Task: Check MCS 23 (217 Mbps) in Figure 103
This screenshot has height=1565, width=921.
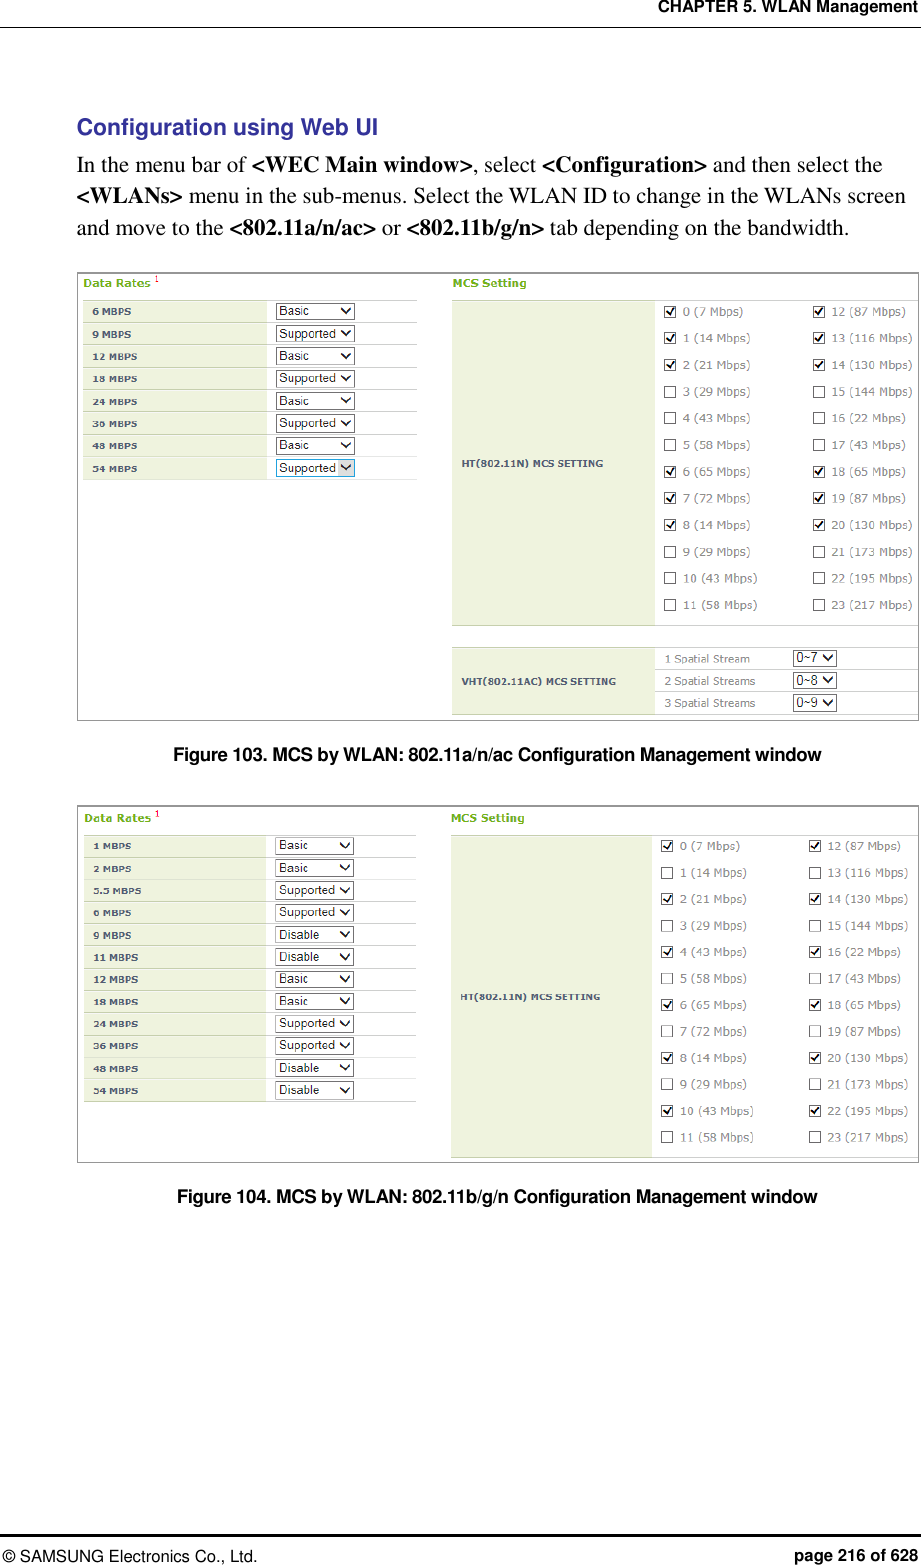Action: (819, 605)
